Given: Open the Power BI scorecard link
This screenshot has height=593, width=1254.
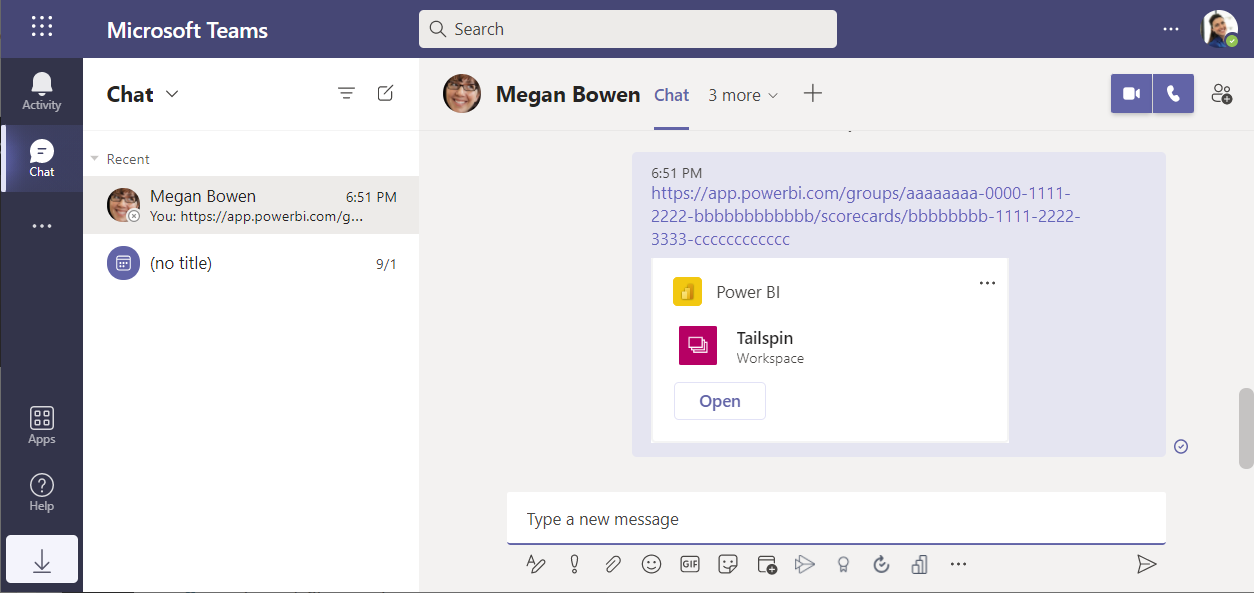Looking at the screenshot, I should [865, 216].
